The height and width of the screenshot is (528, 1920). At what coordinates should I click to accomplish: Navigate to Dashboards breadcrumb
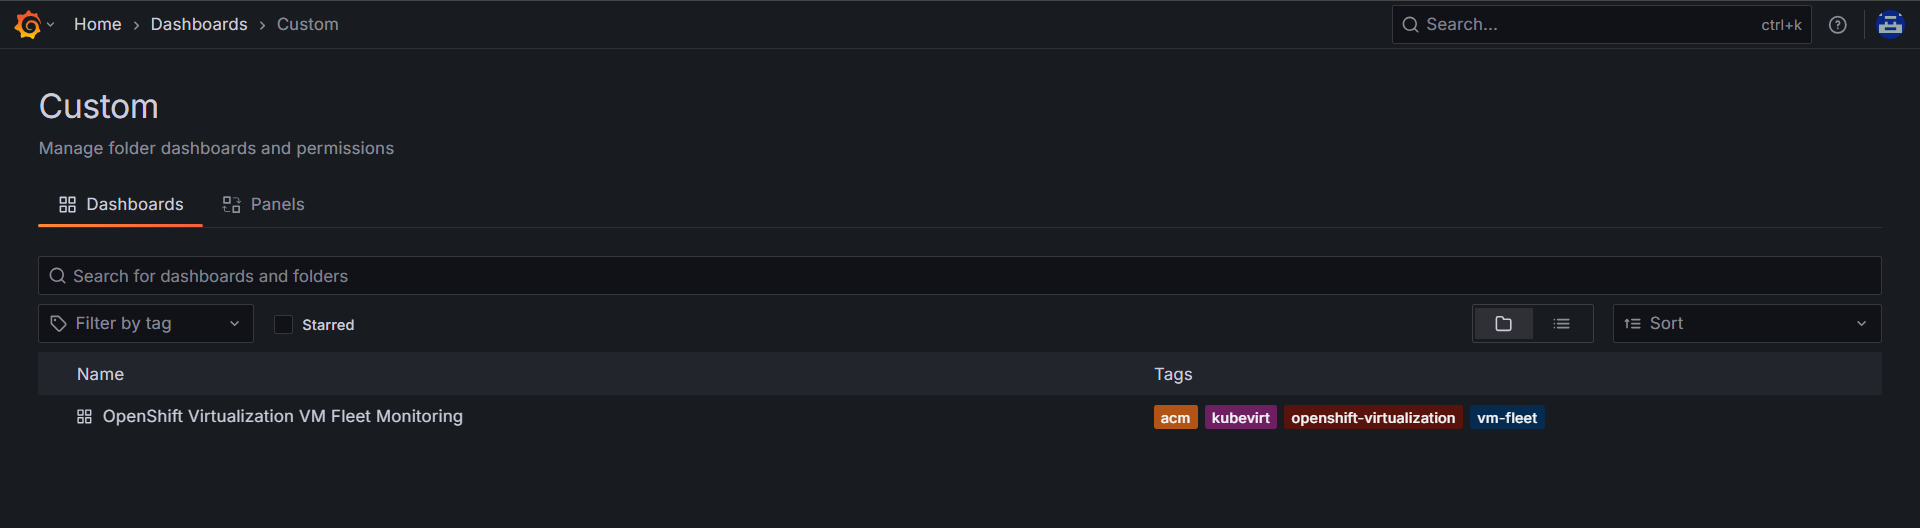point(199,25)
